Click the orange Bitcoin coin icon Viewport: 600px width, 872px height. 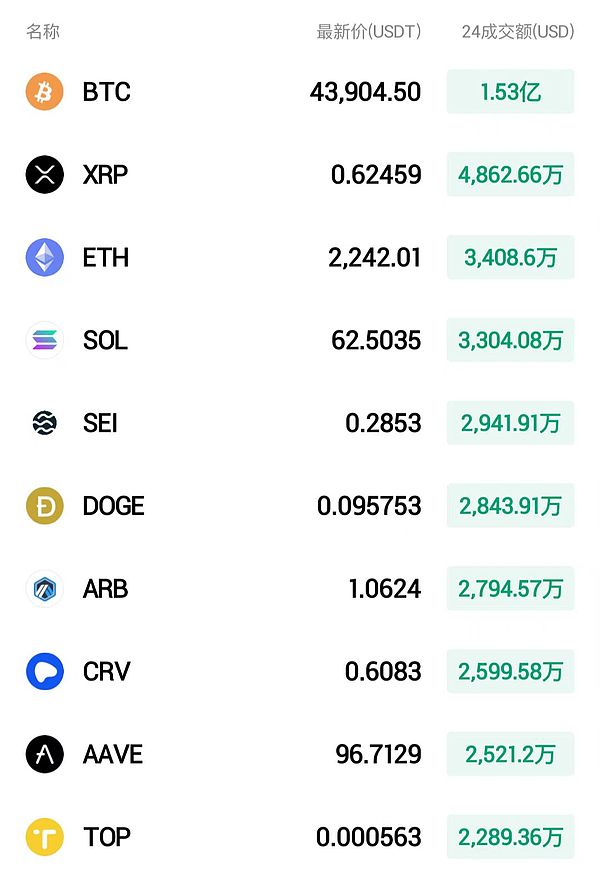pos(44,92)
